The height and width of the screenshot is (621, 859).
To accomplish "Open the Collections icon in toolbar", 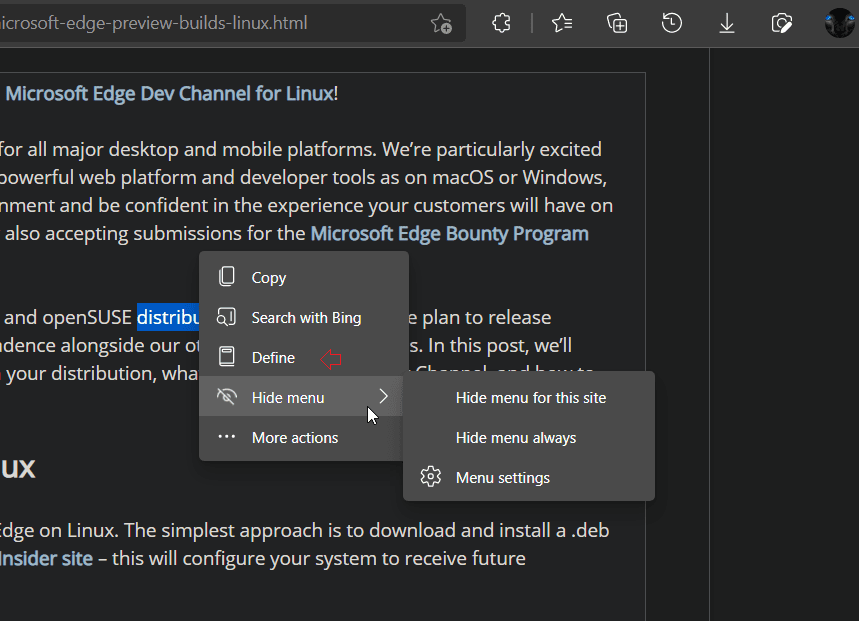I will (x=617, y=23).
